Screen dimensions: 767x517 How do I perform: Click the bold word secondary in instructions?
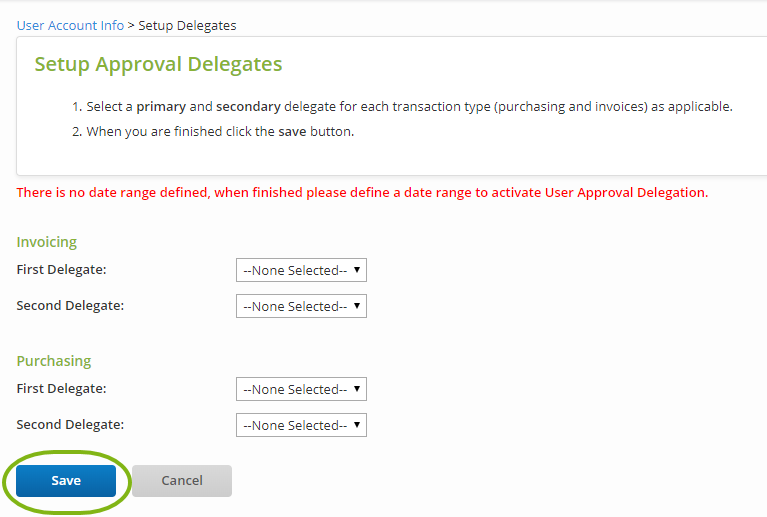click(248, 106)
